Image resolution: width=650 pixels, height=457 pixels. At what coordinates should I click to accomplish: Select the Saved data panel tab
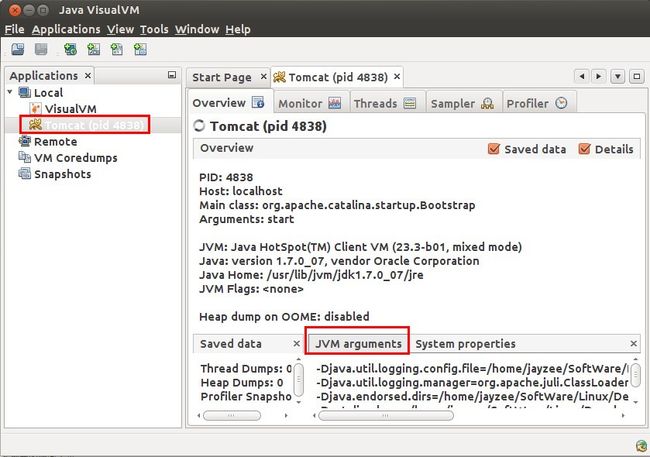(x=230, y=344)
